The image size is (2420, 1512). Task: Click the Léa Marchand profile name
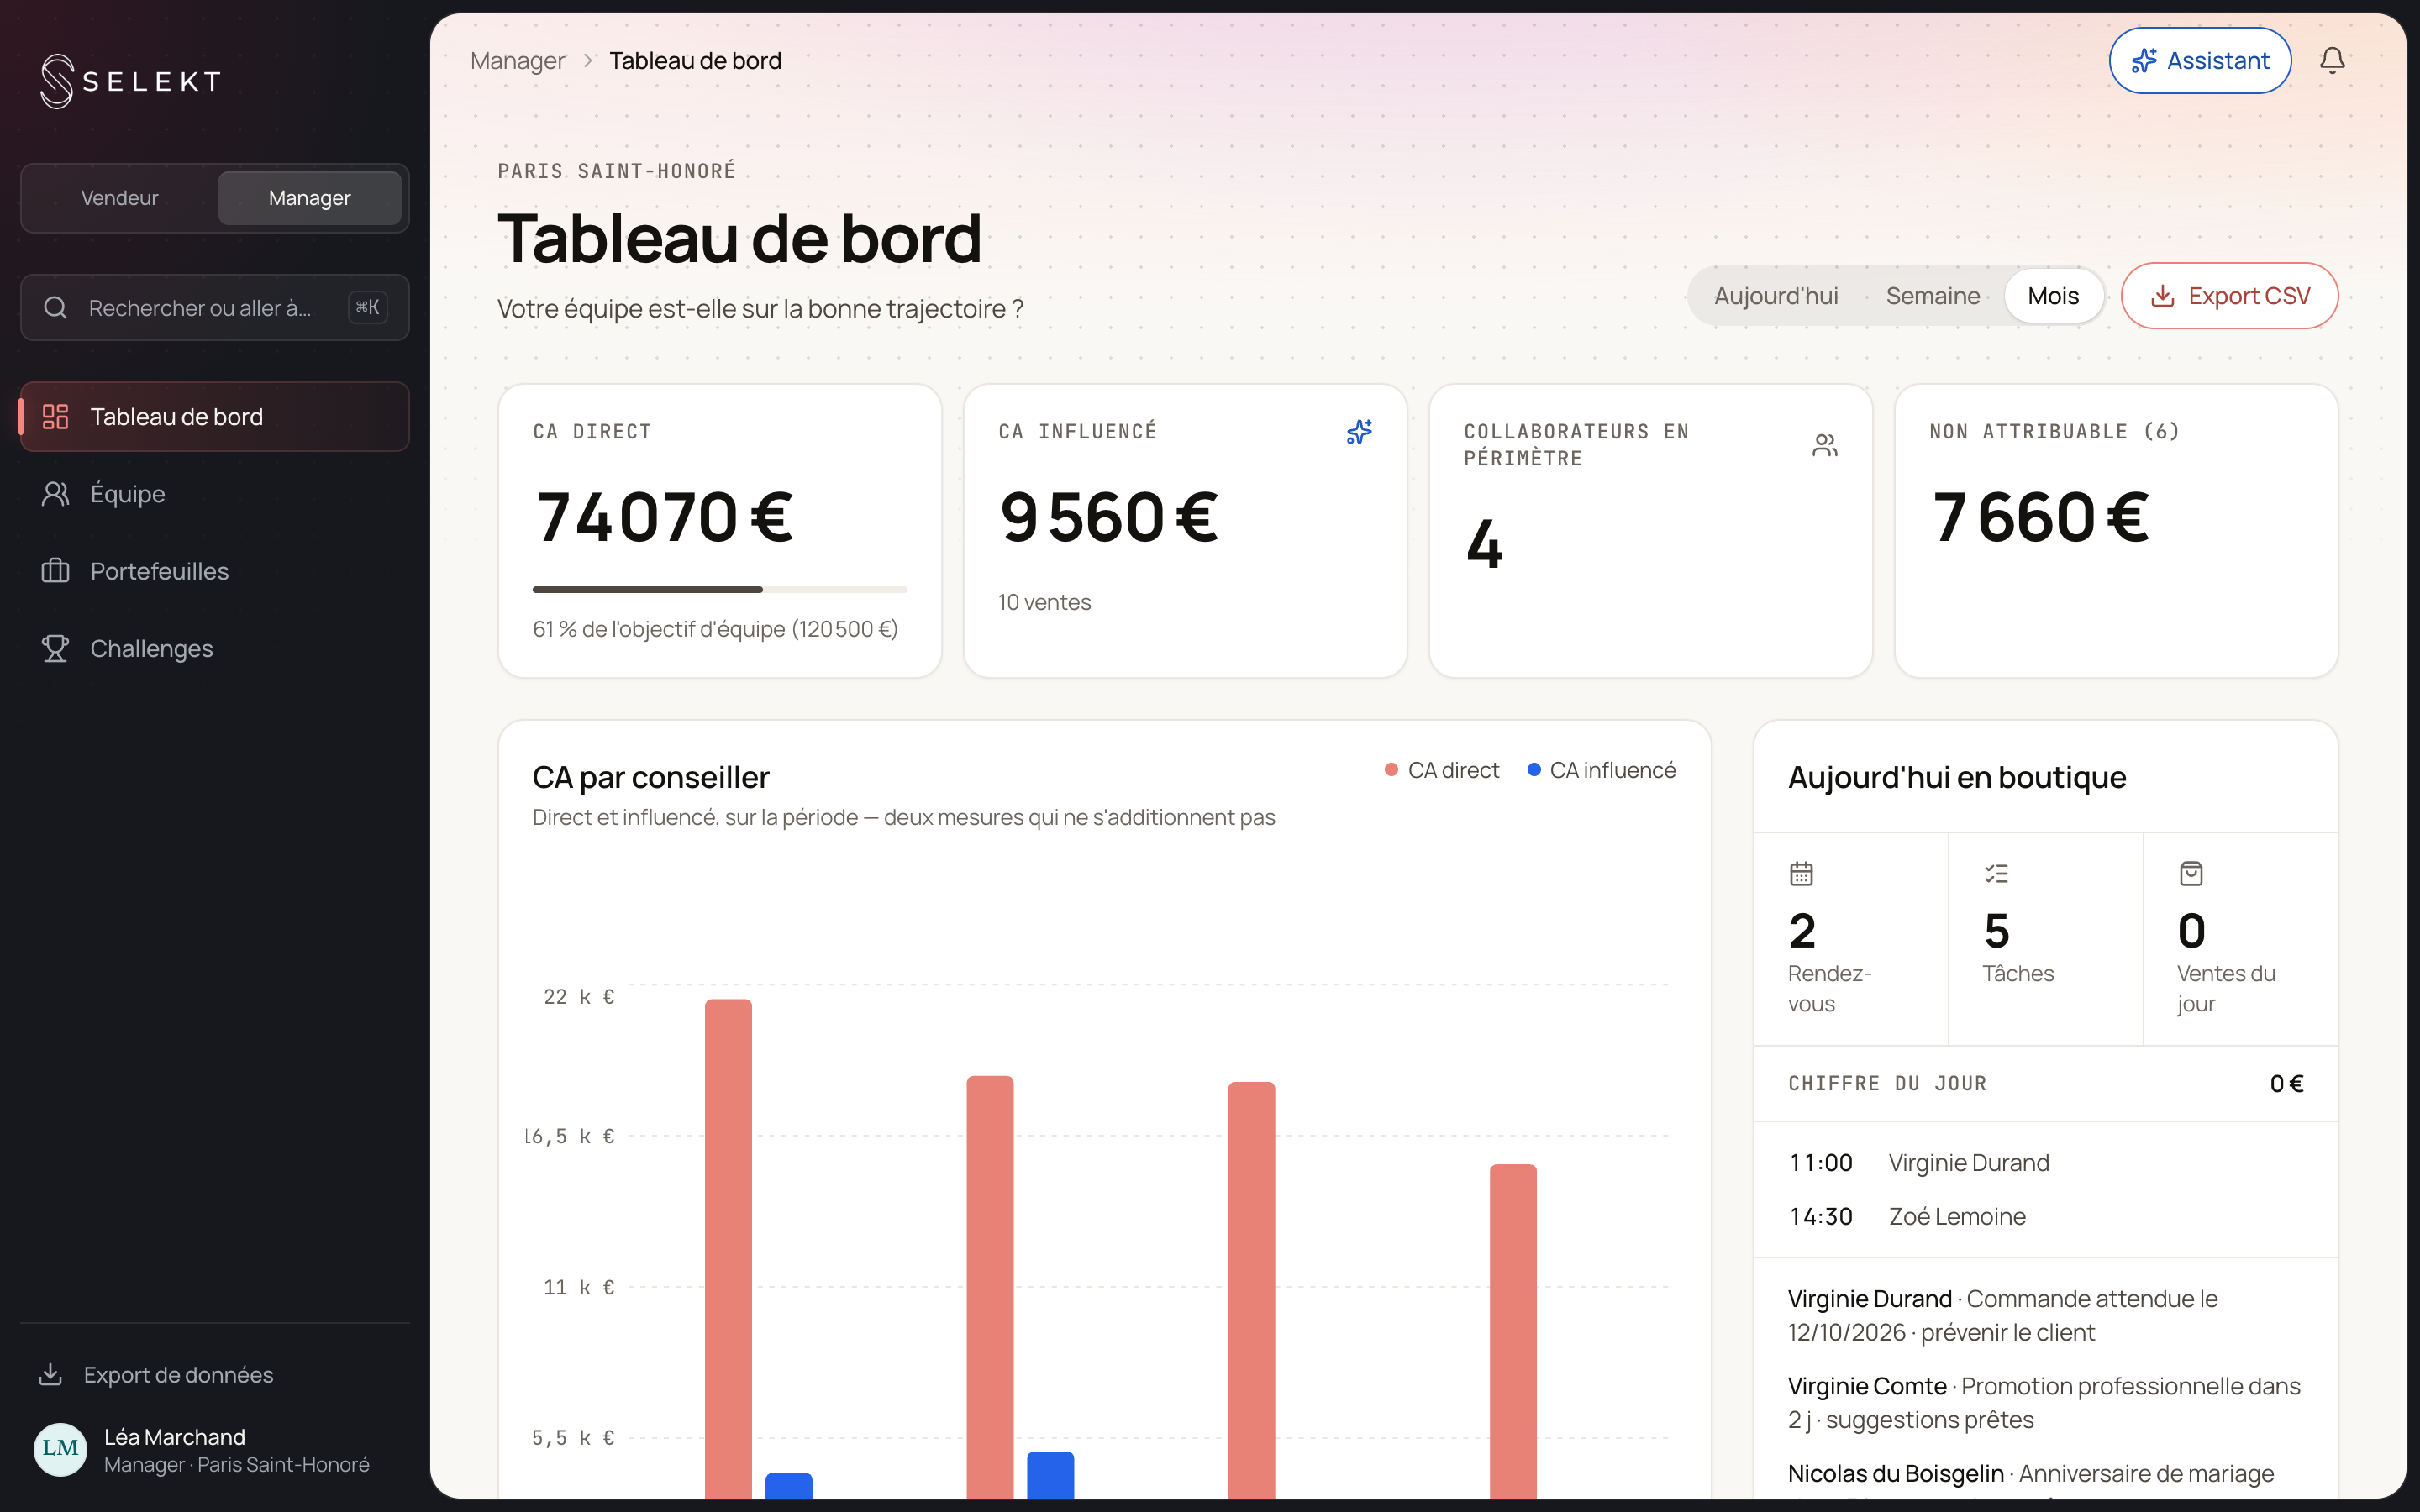pos(175,1437)
